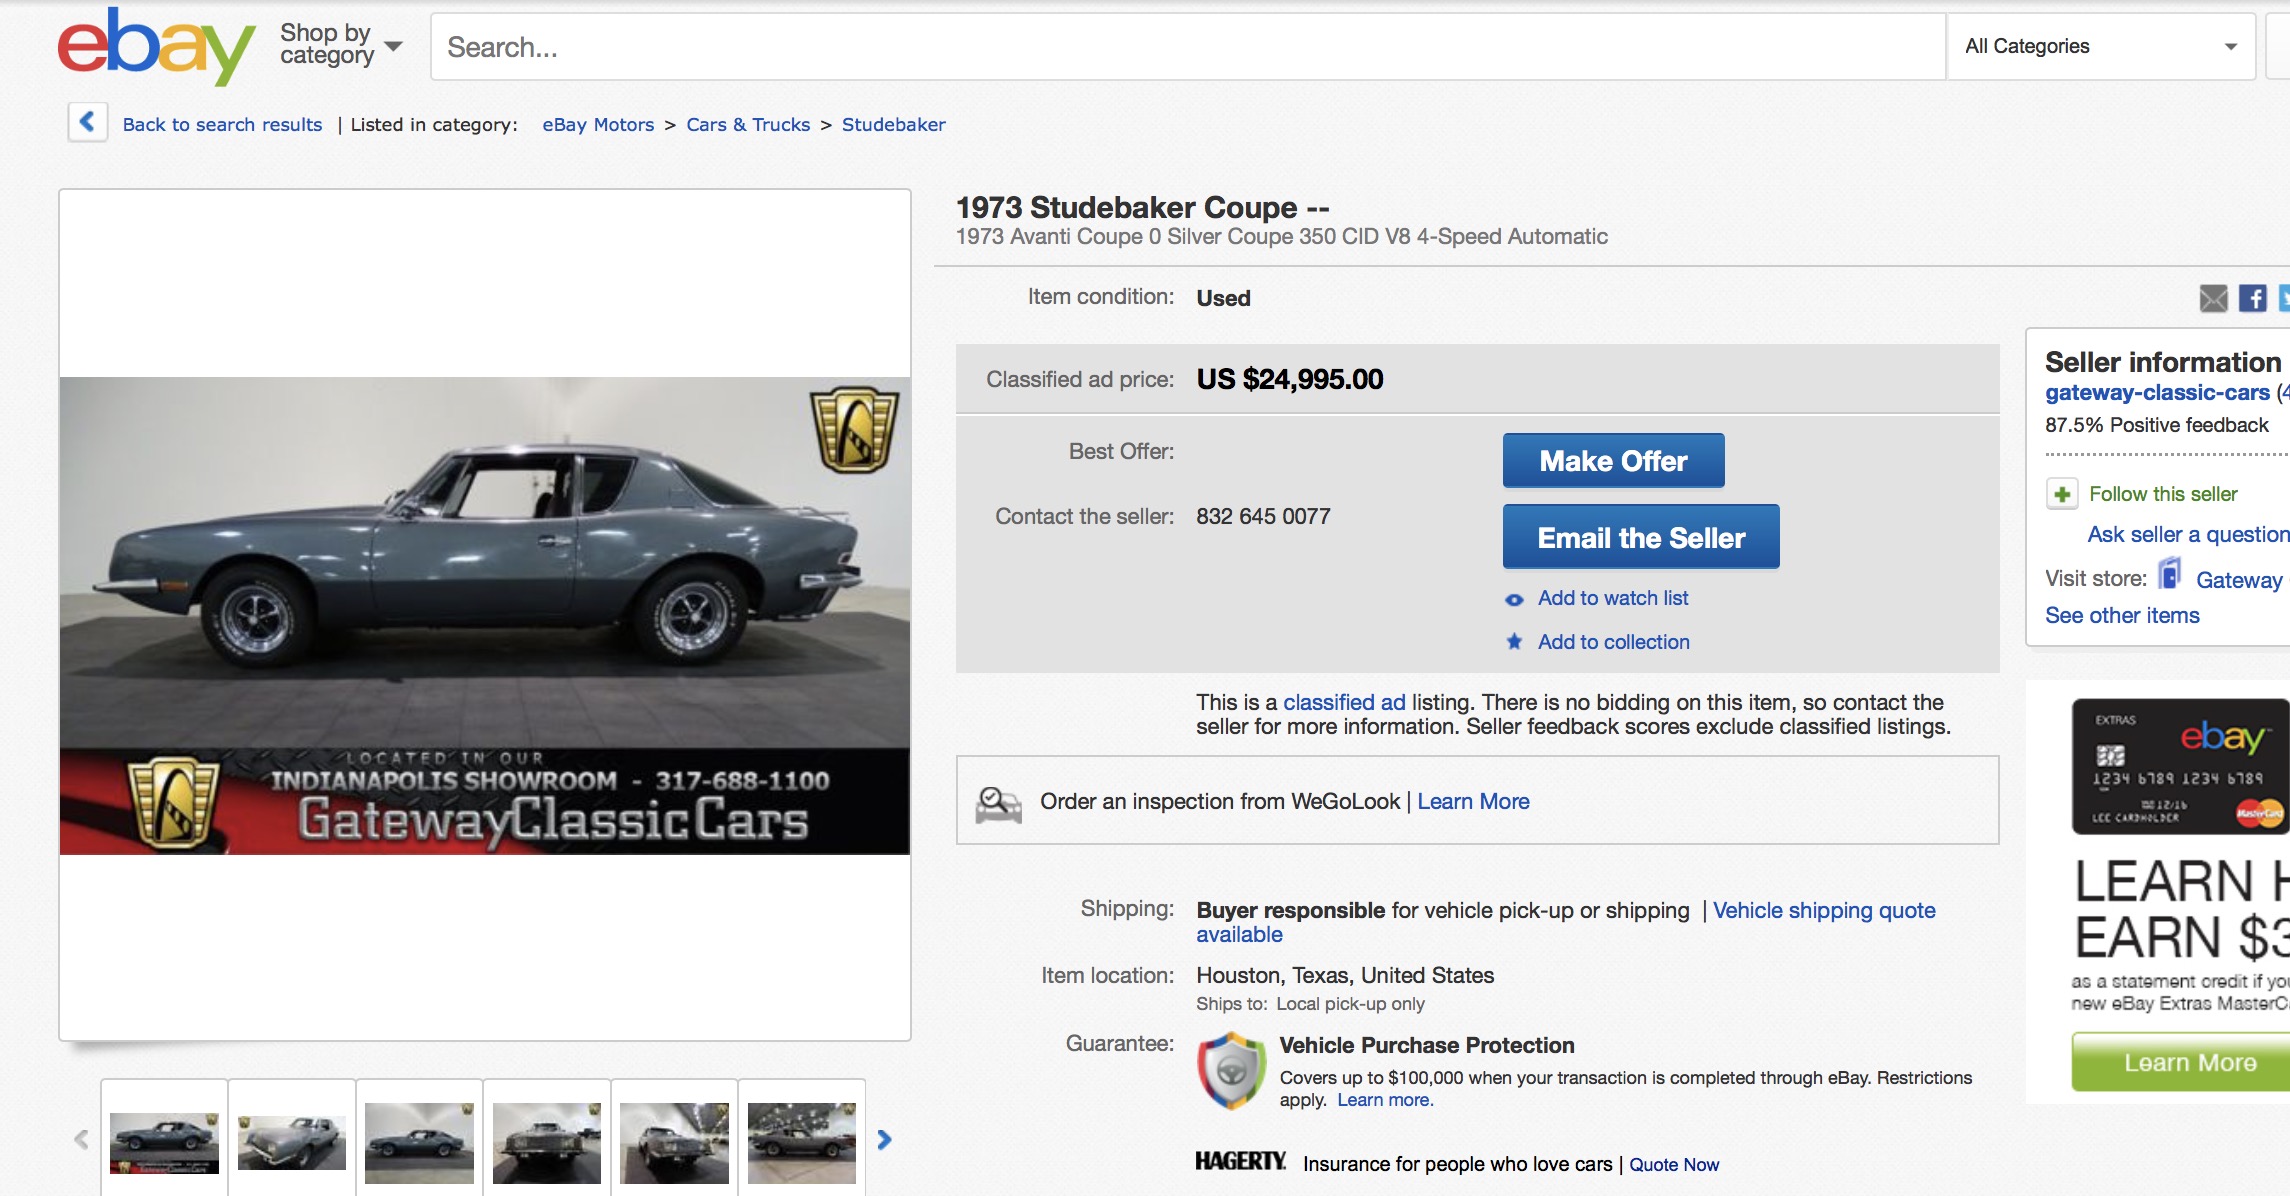Click the back arrow icon button
Viewport: 2290px width, 1196px height.
[87, 123]
